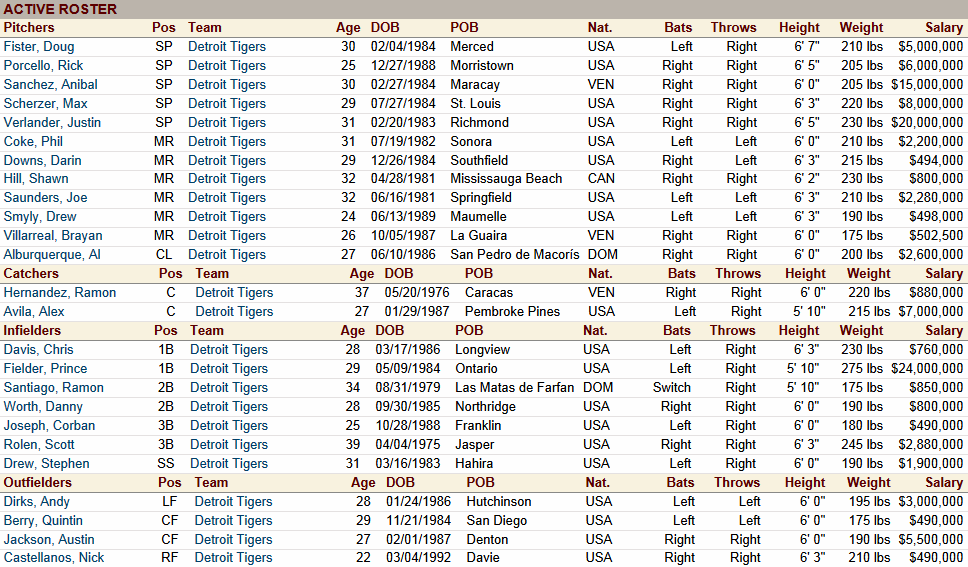Image resolution: width=968 pixels, height=567 pixels.
Task: Click Detroit Tigers link in Anibal Sanchez's row
Action: (227, 84)
